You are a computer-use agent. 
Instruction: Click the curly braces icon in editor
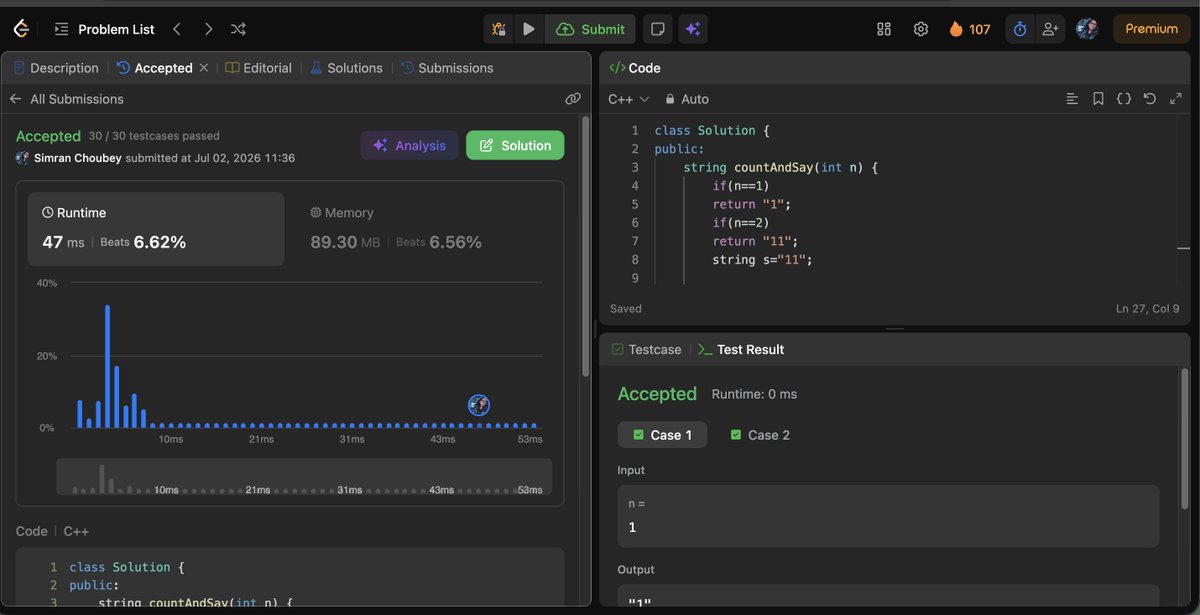(x=1124, y=99)
